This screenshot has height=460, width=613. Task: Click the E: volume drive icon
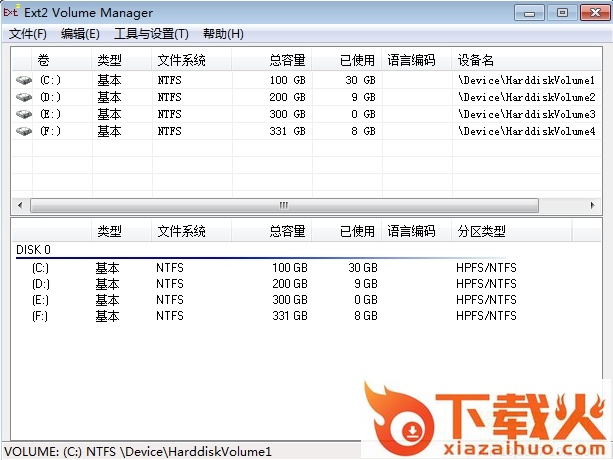23,114
